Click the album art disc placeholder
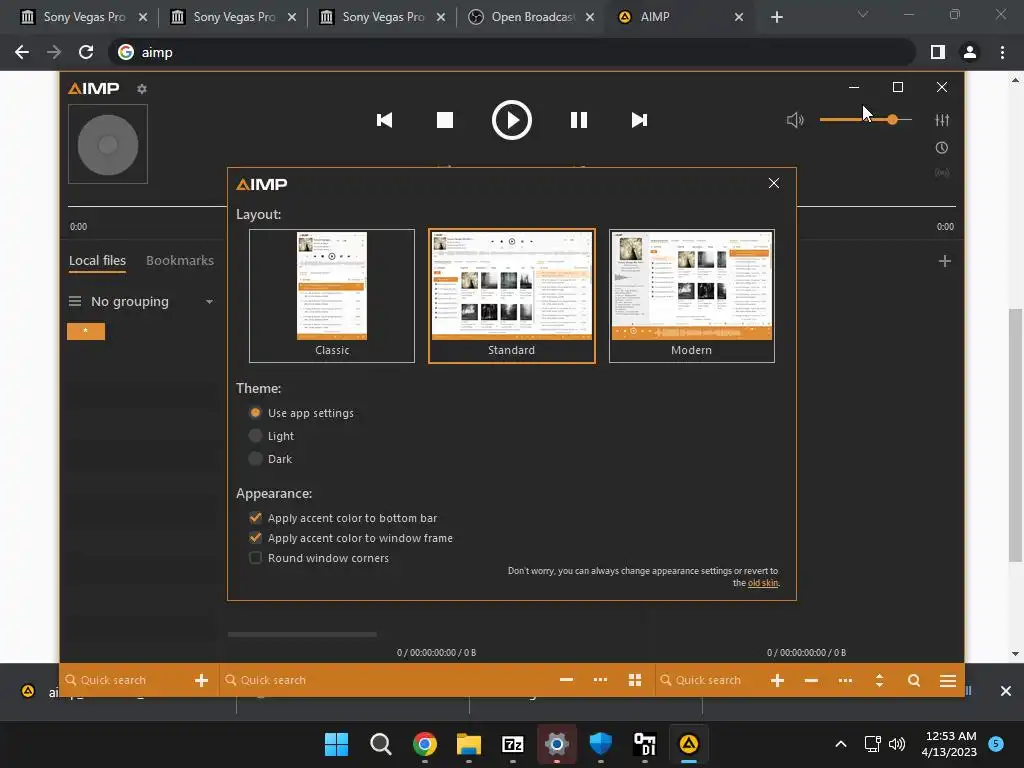This screenshot has width=1024, height=768. [x=108, y=144]
